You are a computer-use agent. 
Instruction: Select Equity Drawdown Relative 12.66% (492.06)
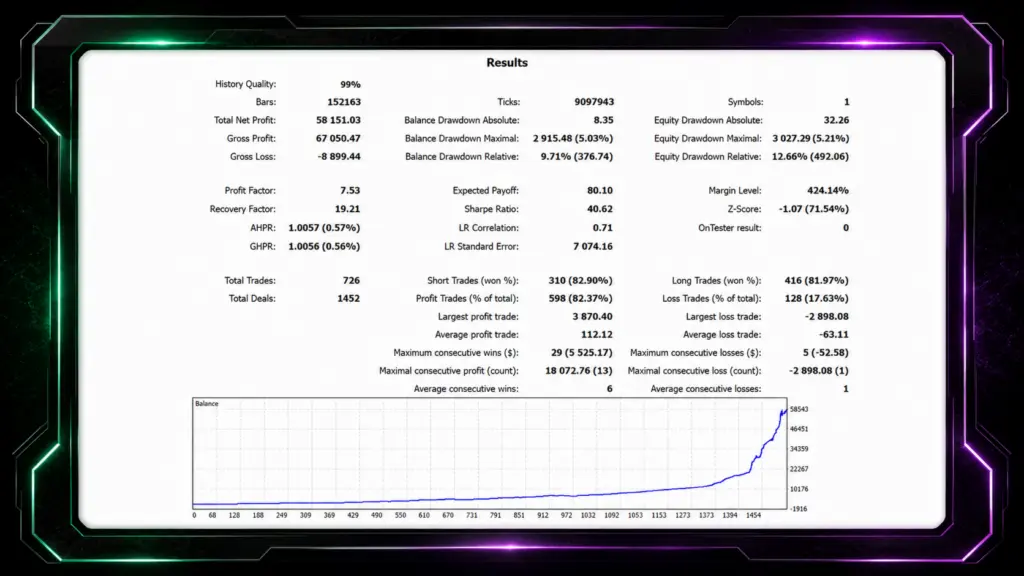click(810, 157)
